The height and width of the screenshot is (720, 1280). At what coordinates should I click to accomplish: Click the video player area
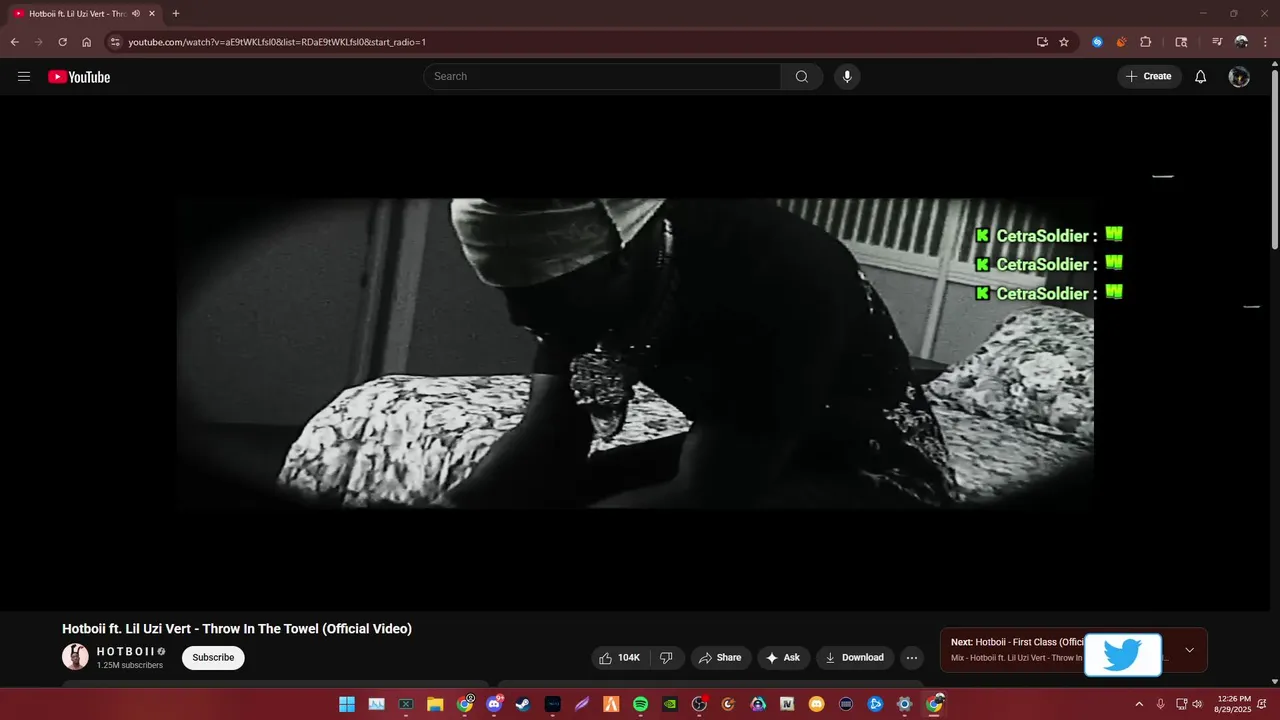click(635, 353)
